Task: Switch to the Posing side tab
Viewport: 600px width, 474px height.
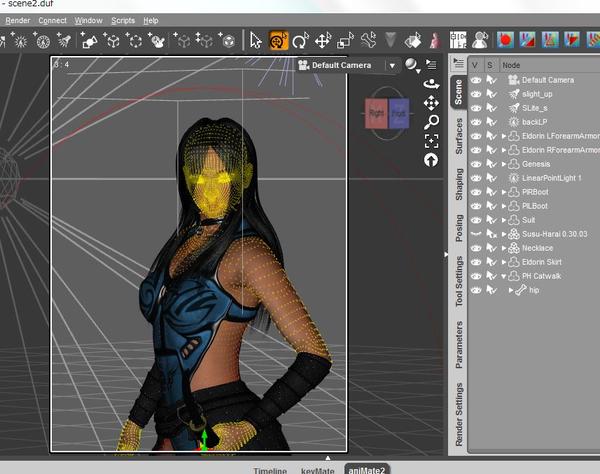Action: tap(458, 228)
